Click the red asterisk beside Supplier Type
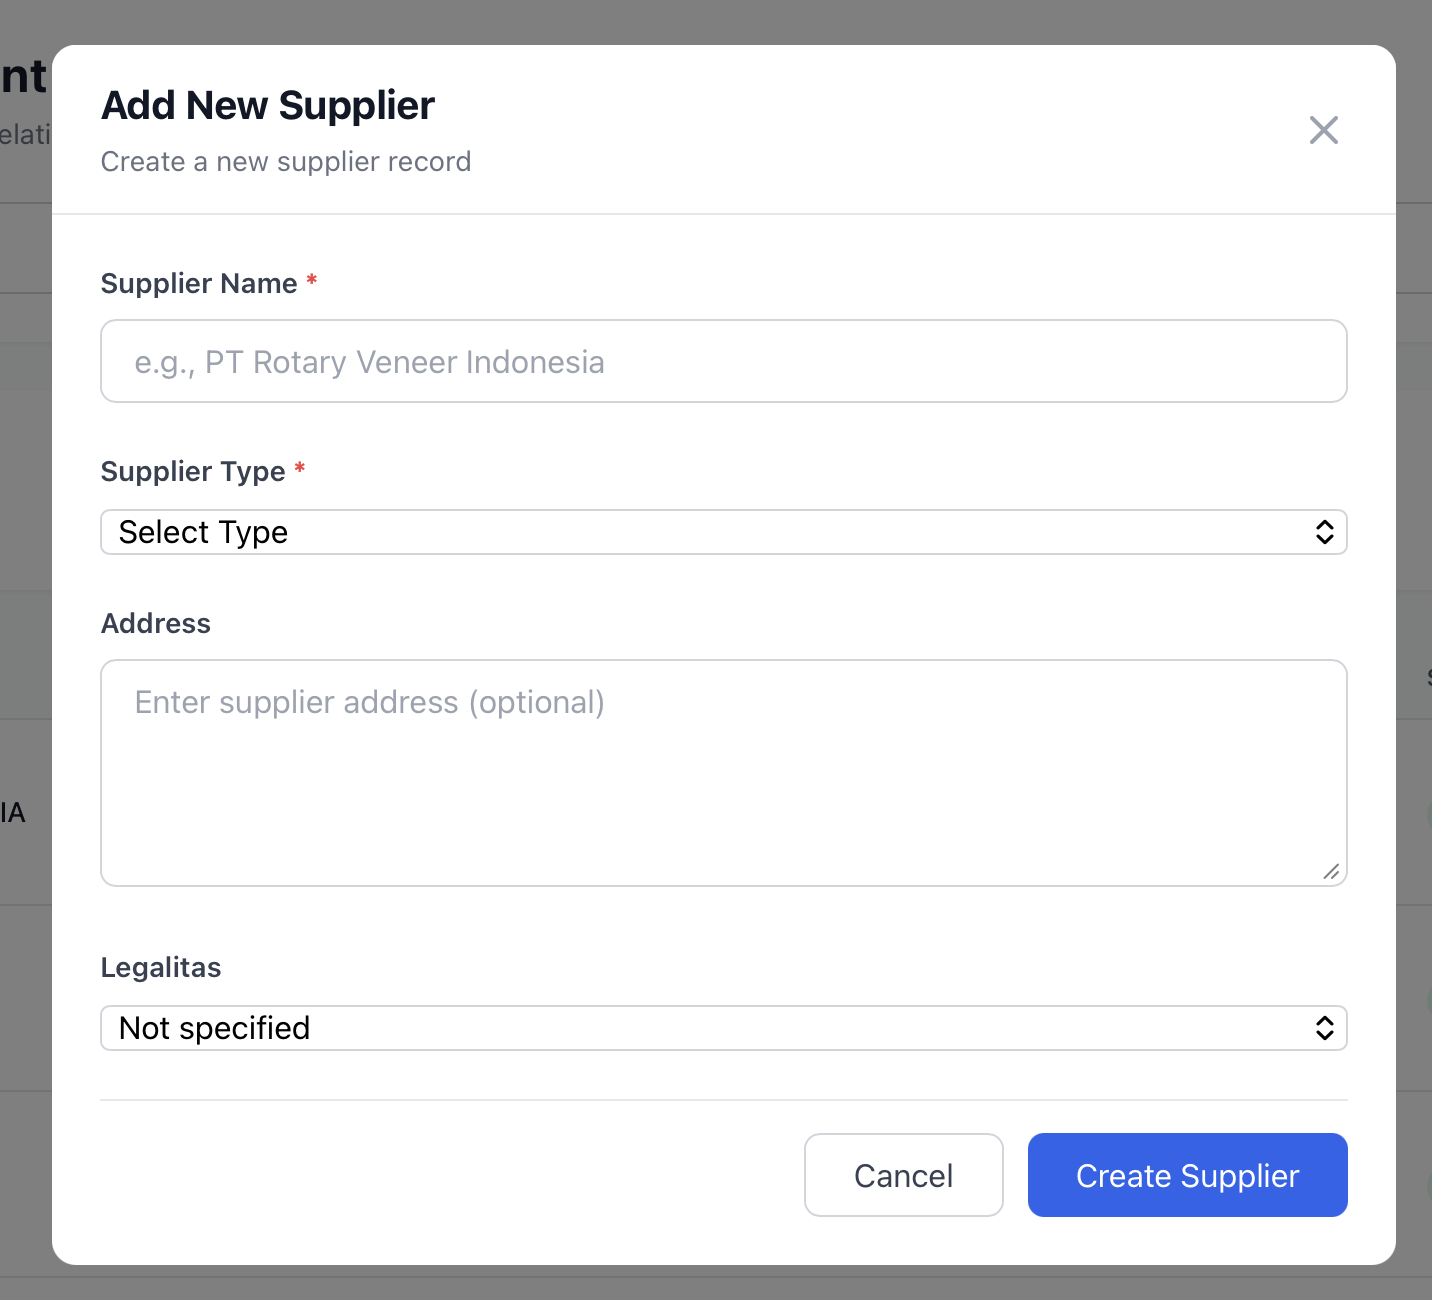Screen dimensions: 1432x1300 pos(300,469)
